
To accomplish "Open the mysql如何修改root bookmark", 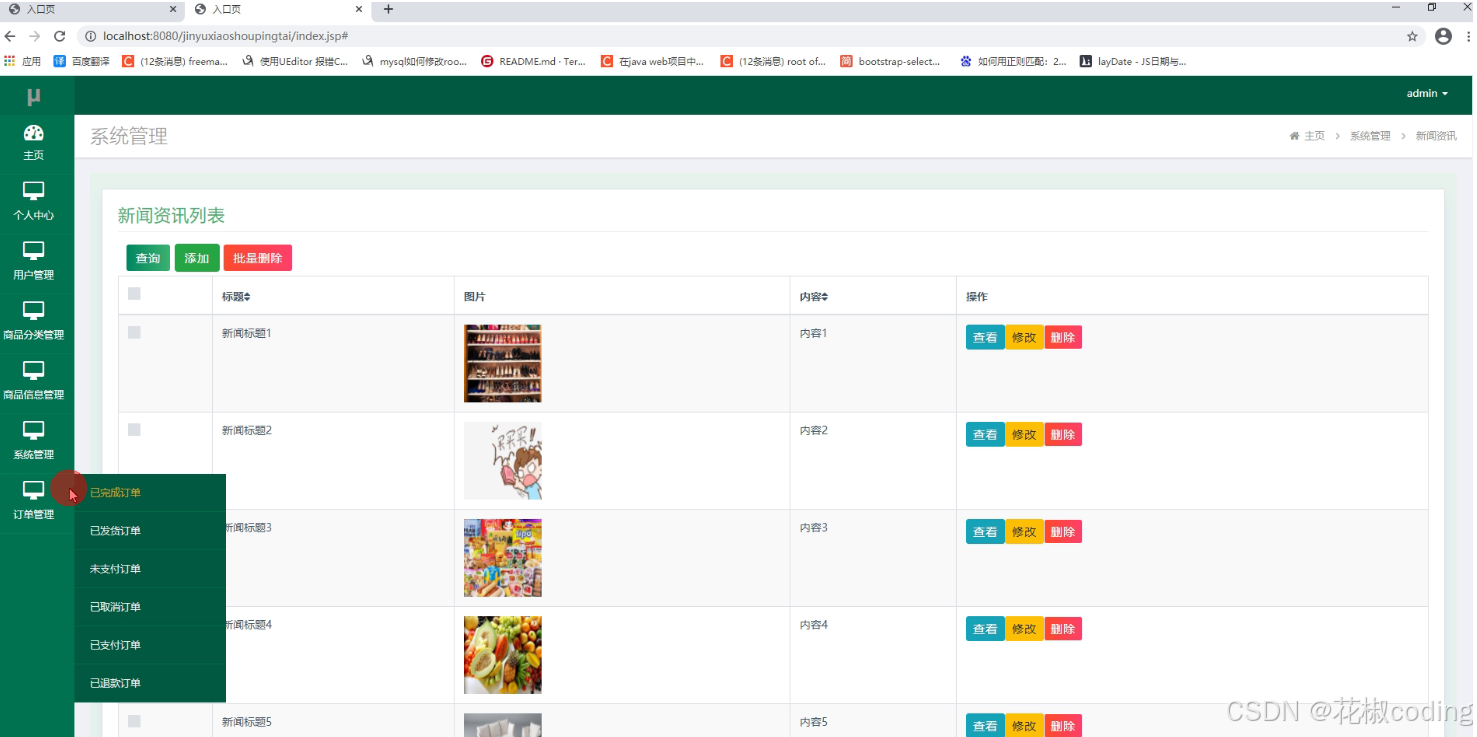I will tap(414, 61).
